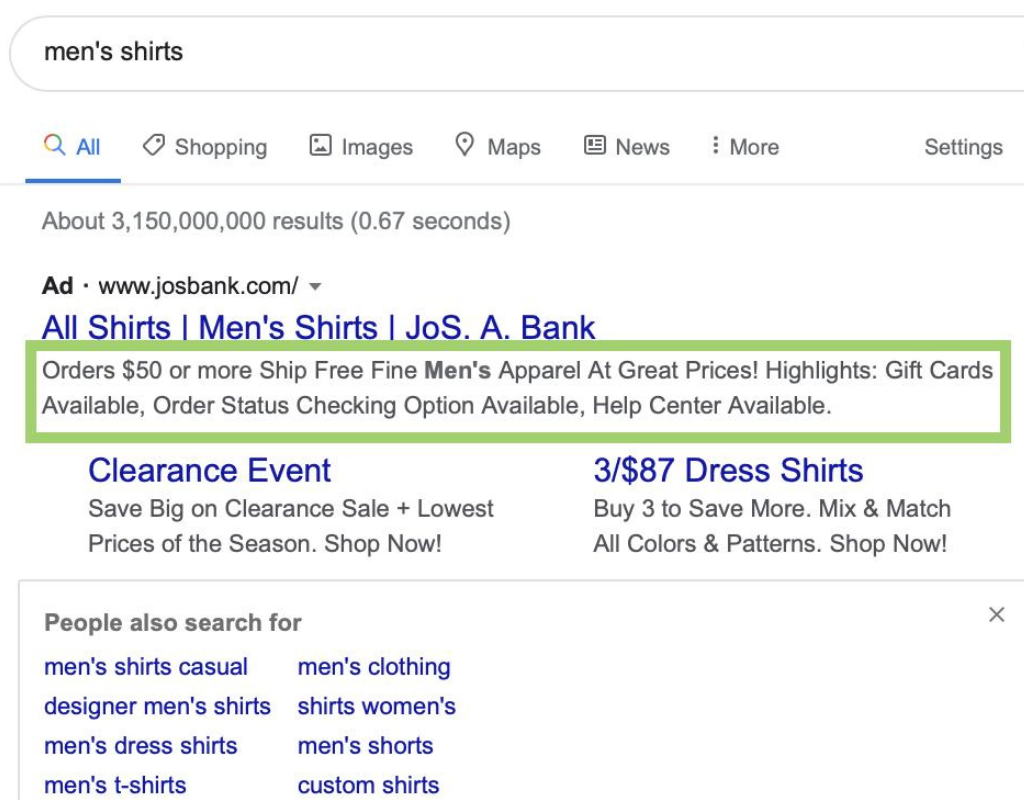Click the Save Big on Clearance Sale description
1024x800 pixels.
pyautogui.click(x=291, y=526)
